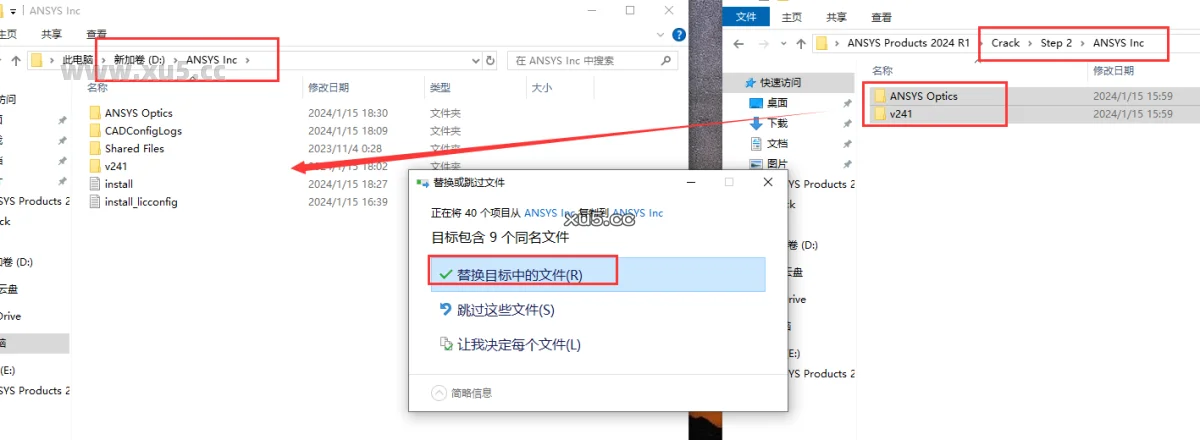Screen dimensions: 1200x440
Task: Select 快速访问 in right navigation pane
Action: click(780, 83)
